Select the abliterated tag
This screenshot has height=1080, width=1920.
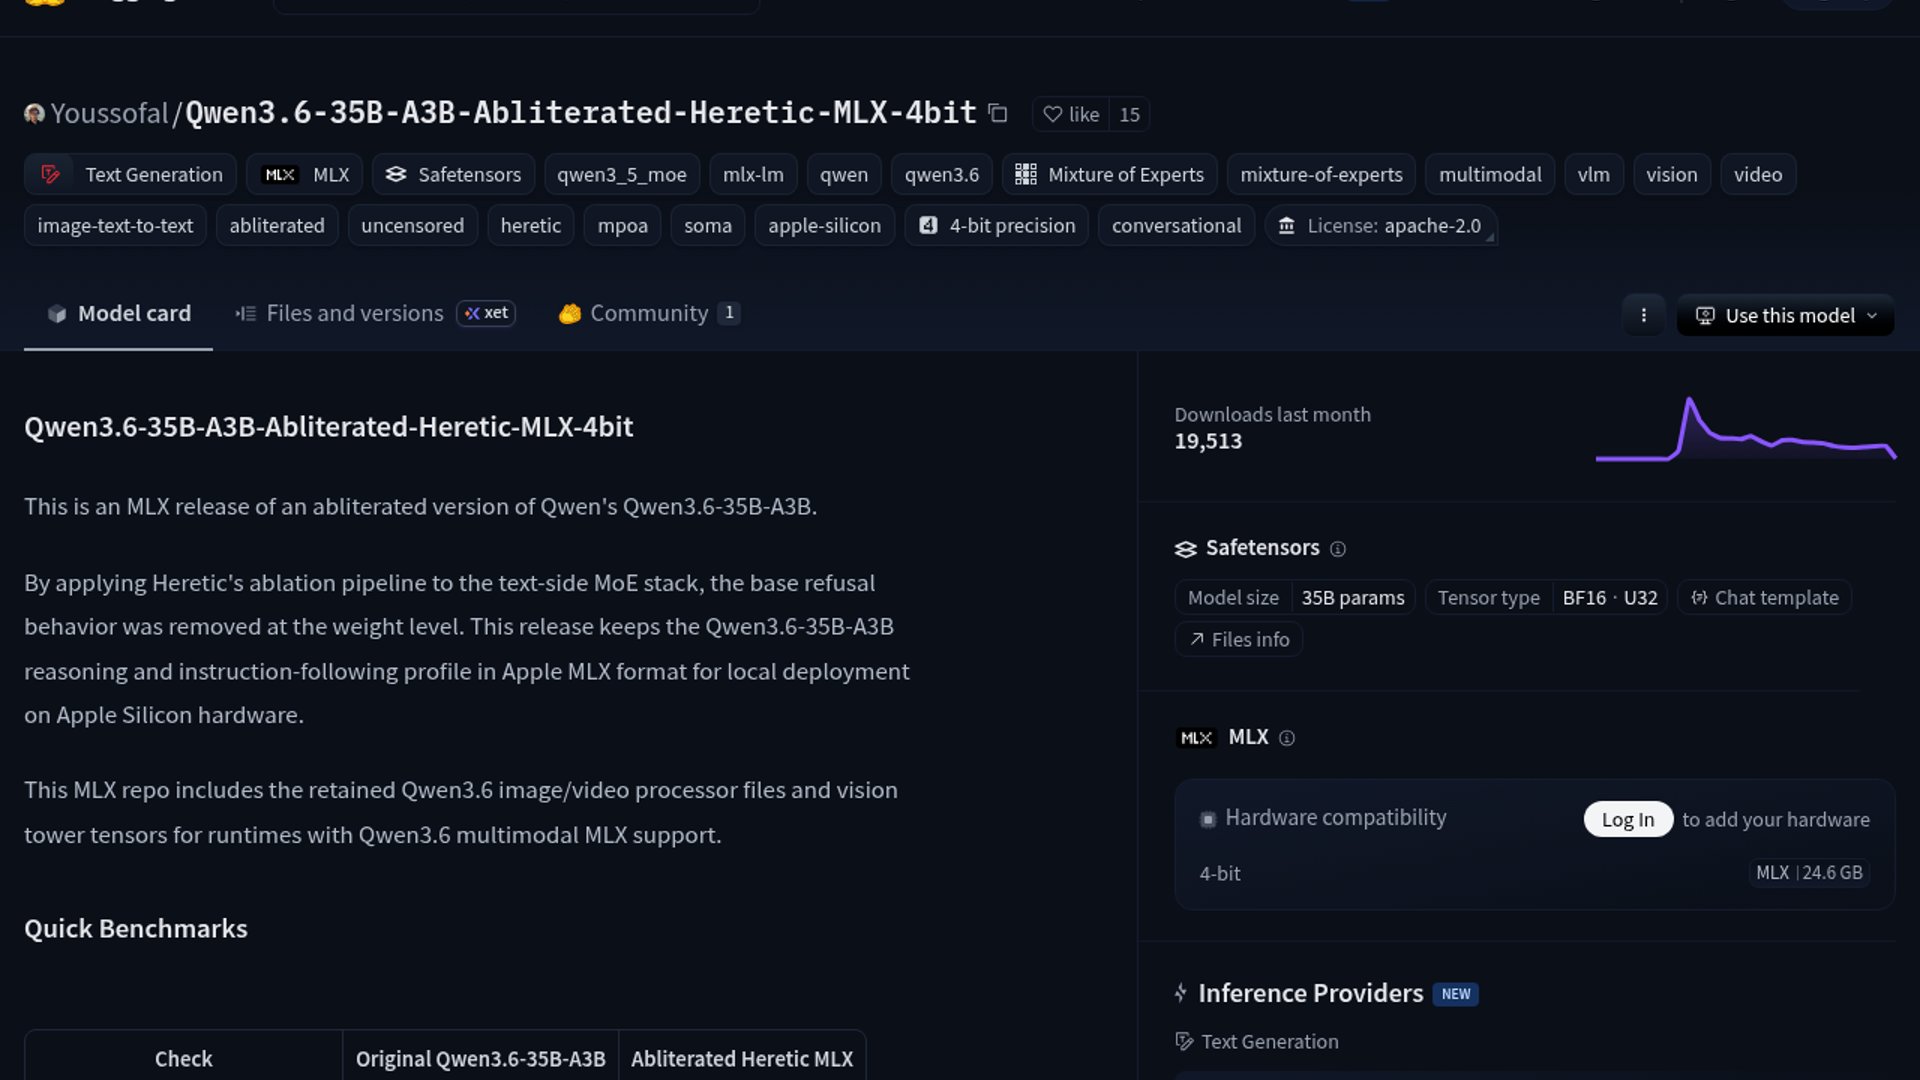tap(277, 226)
